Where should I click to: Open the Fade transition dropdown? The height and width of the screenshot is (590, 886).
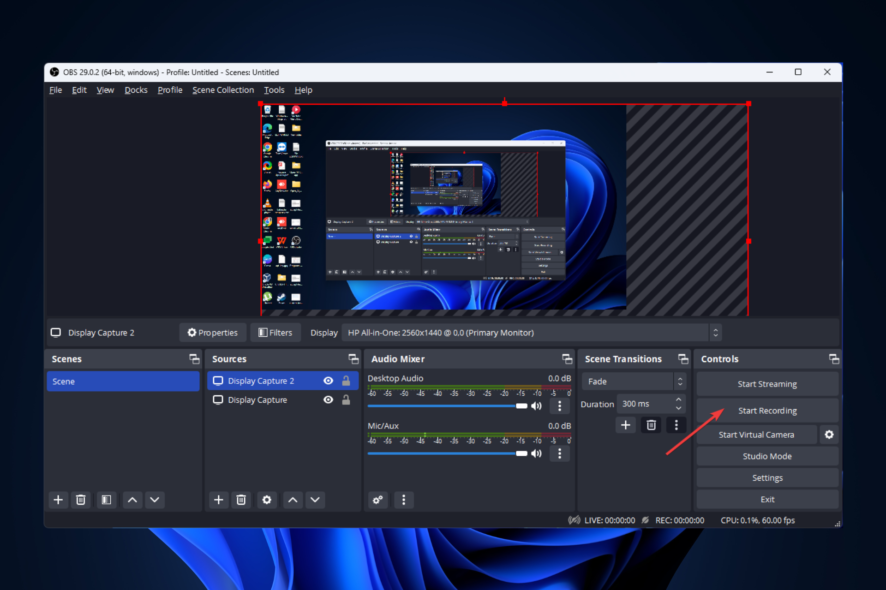(x=632, y=381)
